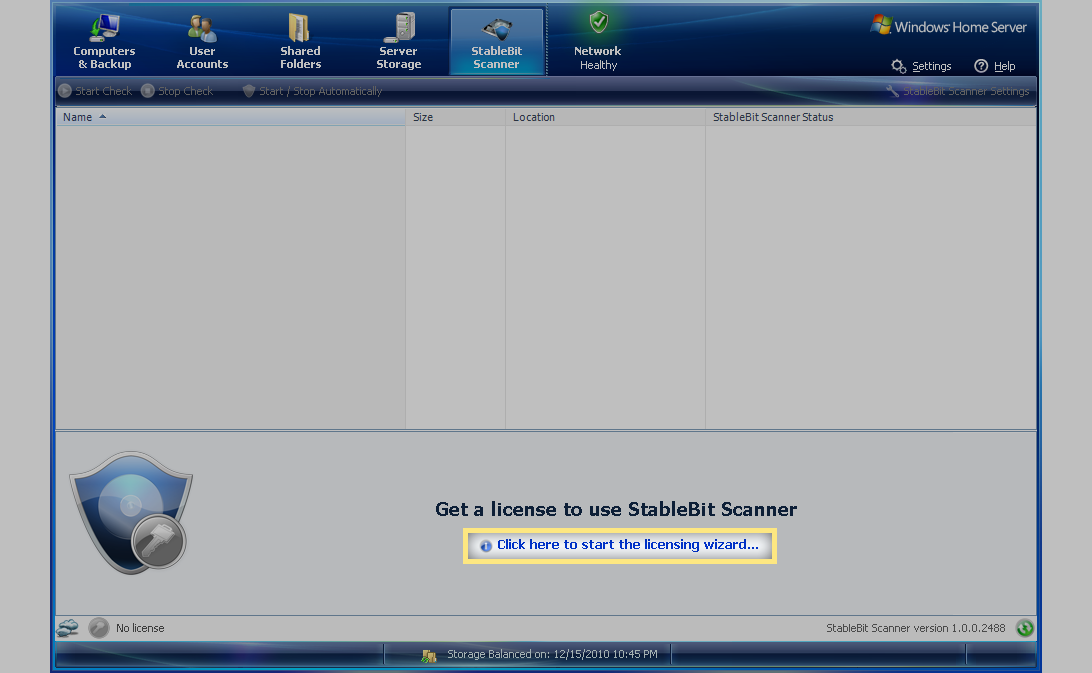
Task: Click the Storage Balanced status icon
Action: click(429, 655)
